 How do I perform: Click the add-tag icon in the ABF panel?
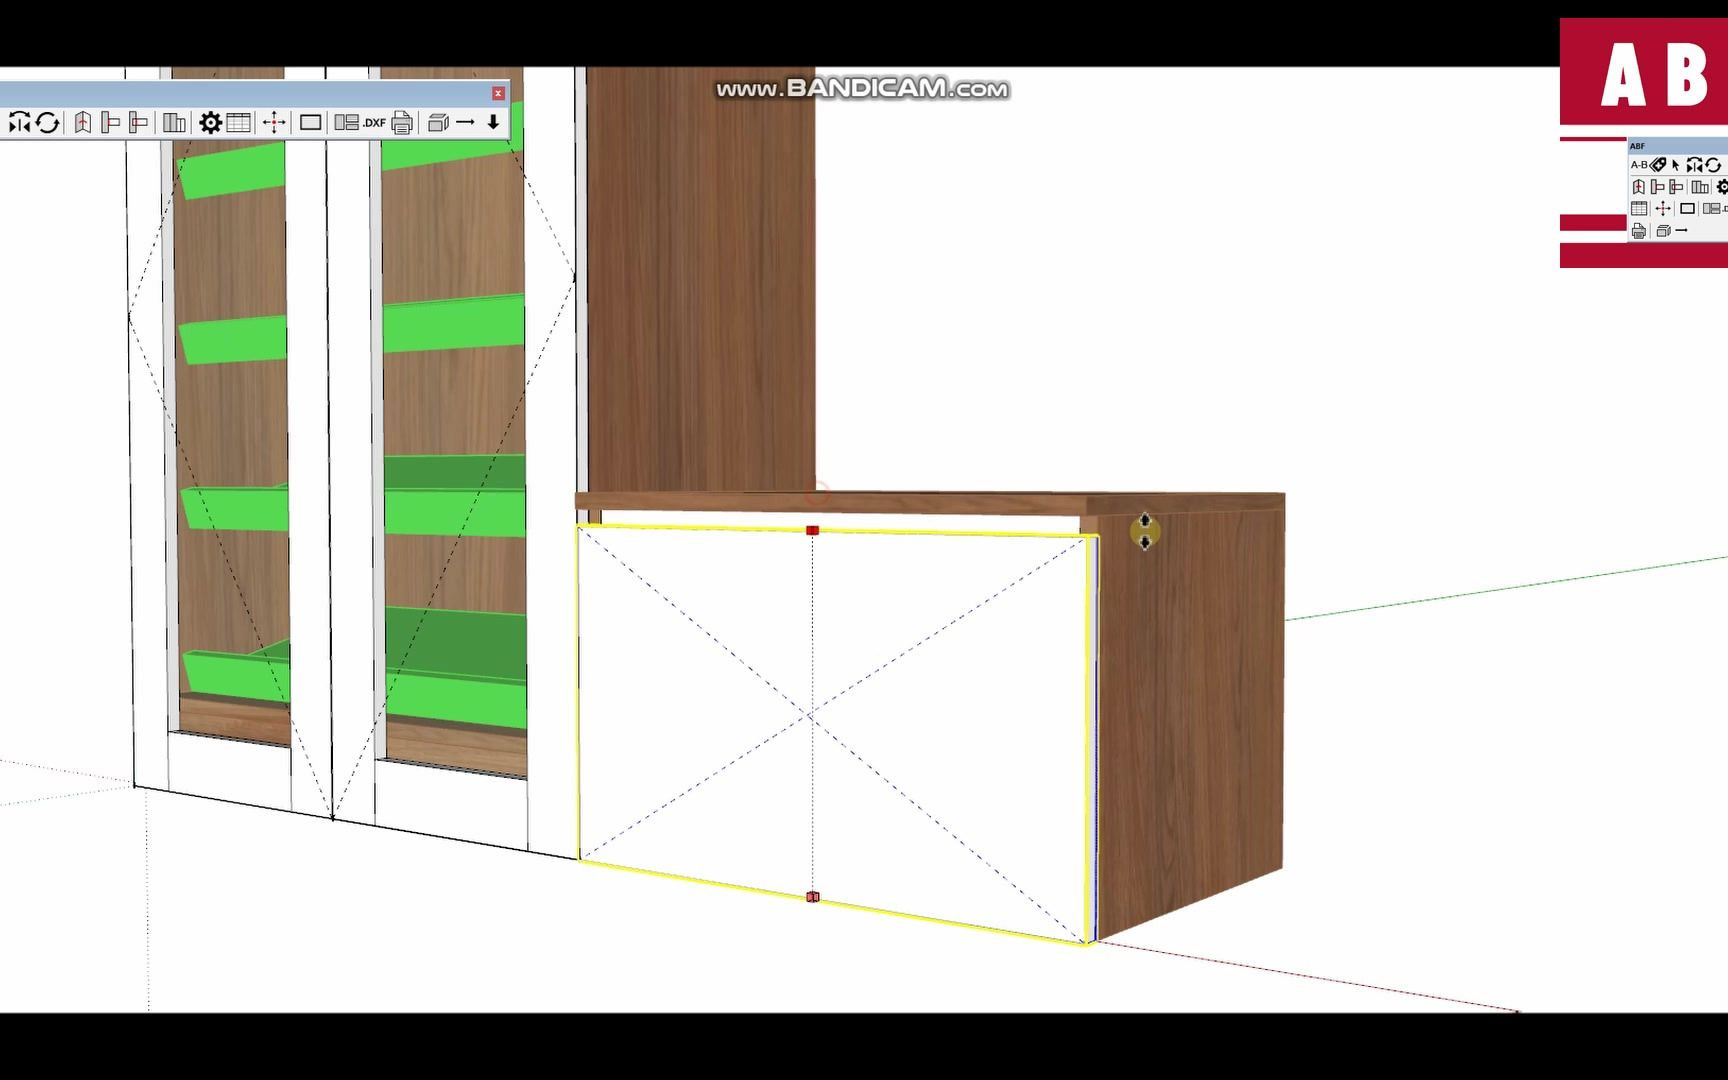(x=1658, y=165)
